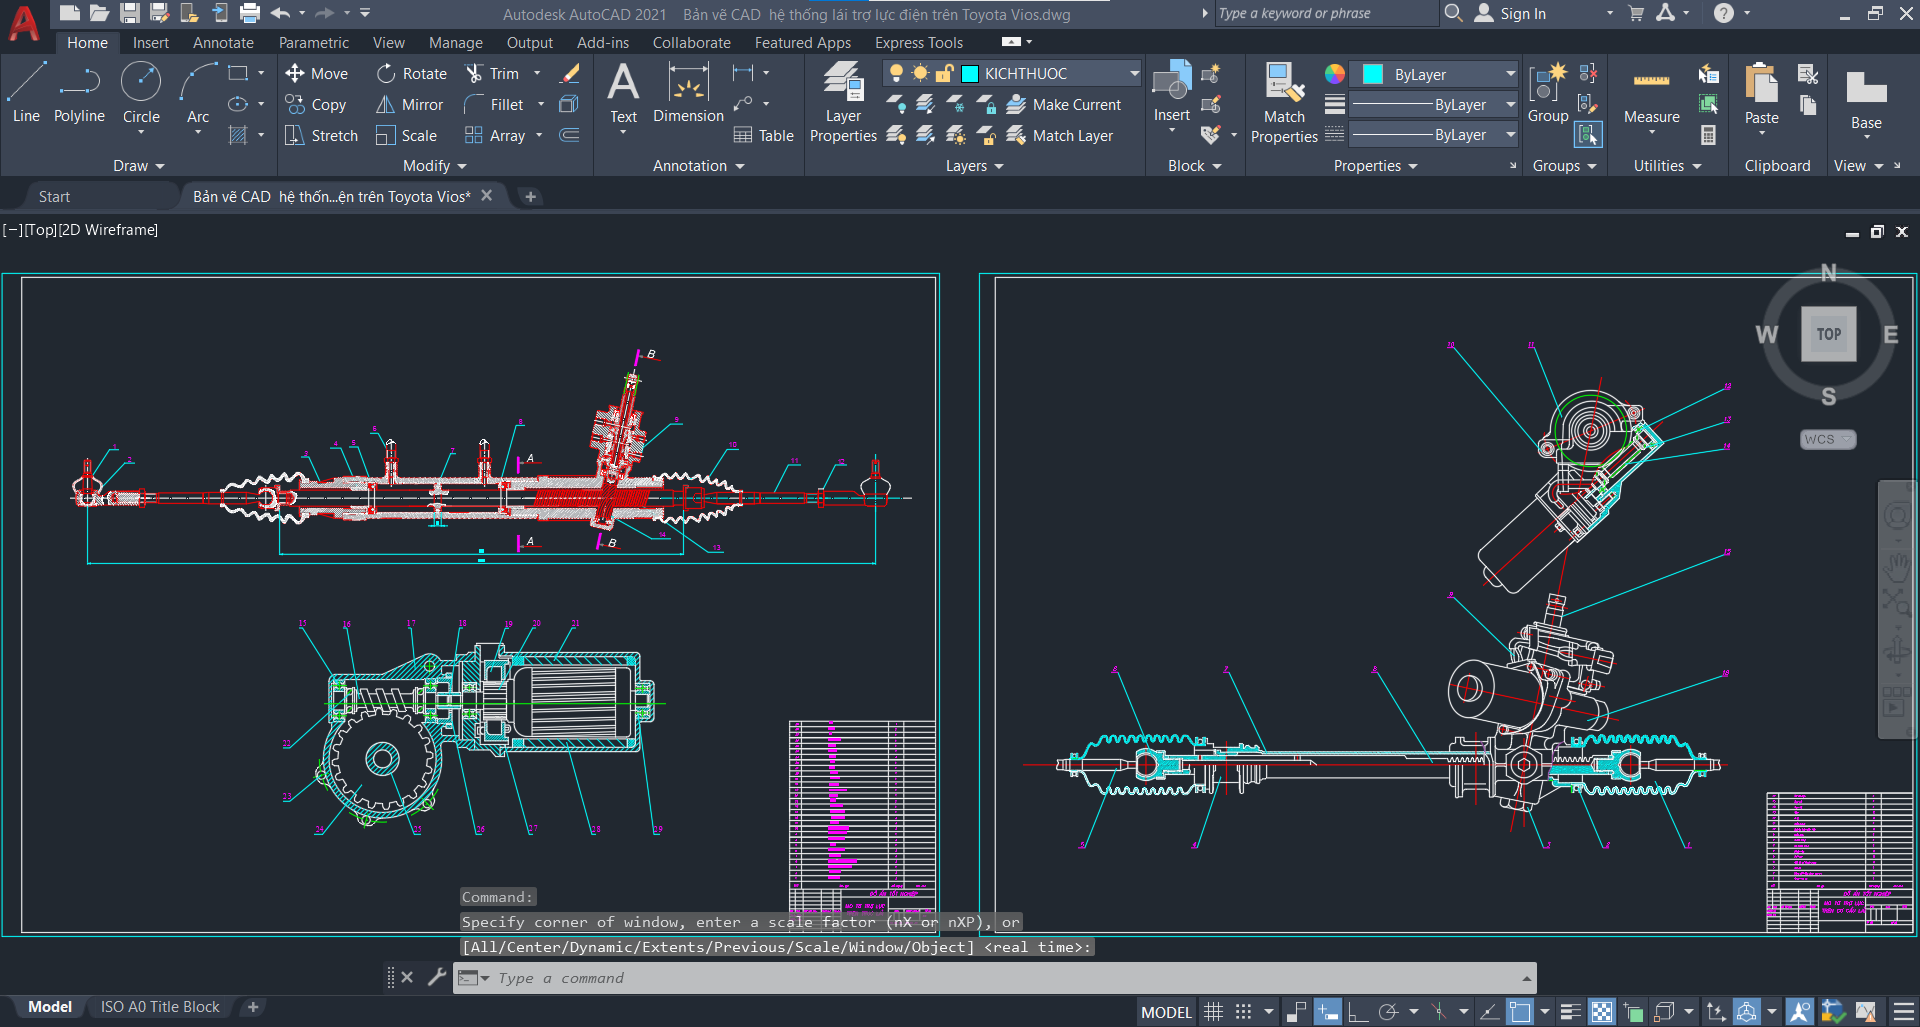Add a new layout tab
Screen dimensions: 1920x1027
click(253, 1007)
